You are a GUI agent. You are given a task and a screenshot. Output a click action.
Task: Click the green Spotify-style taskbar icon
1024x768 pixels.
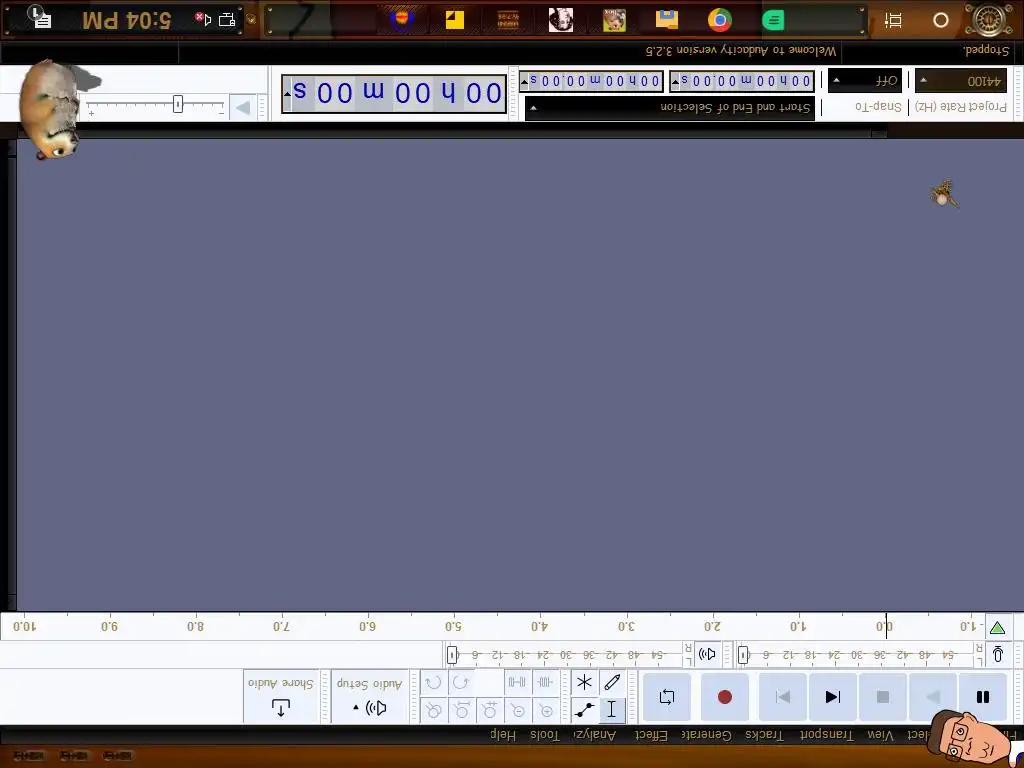pyautogui.click(x=773, y=20)
